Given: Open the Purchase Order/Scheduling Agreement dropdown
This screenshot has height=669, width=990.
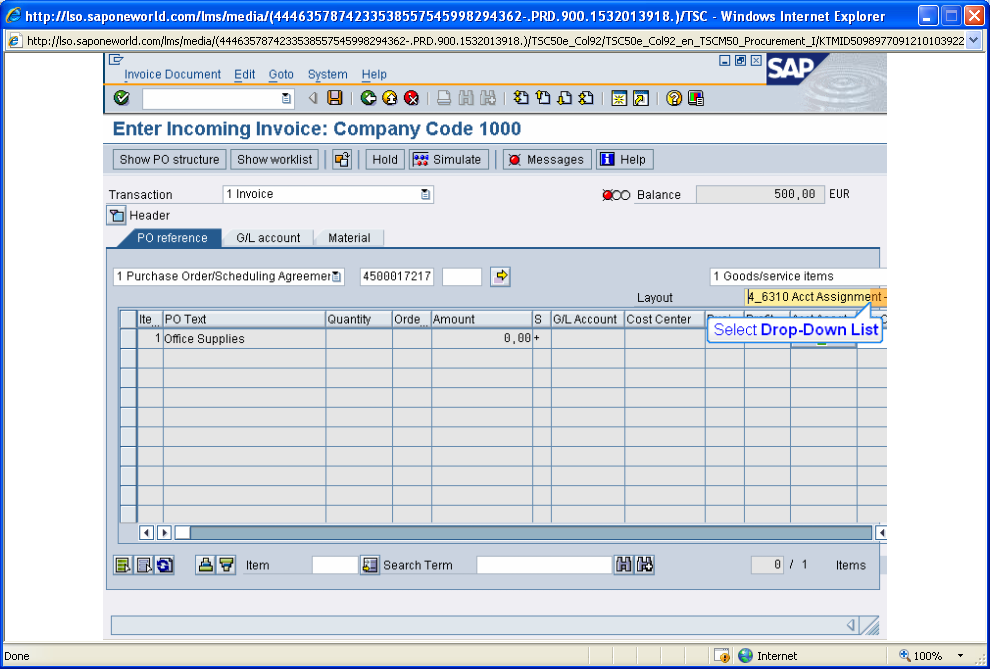Looking at the screenshot, I should coord(337,276).
